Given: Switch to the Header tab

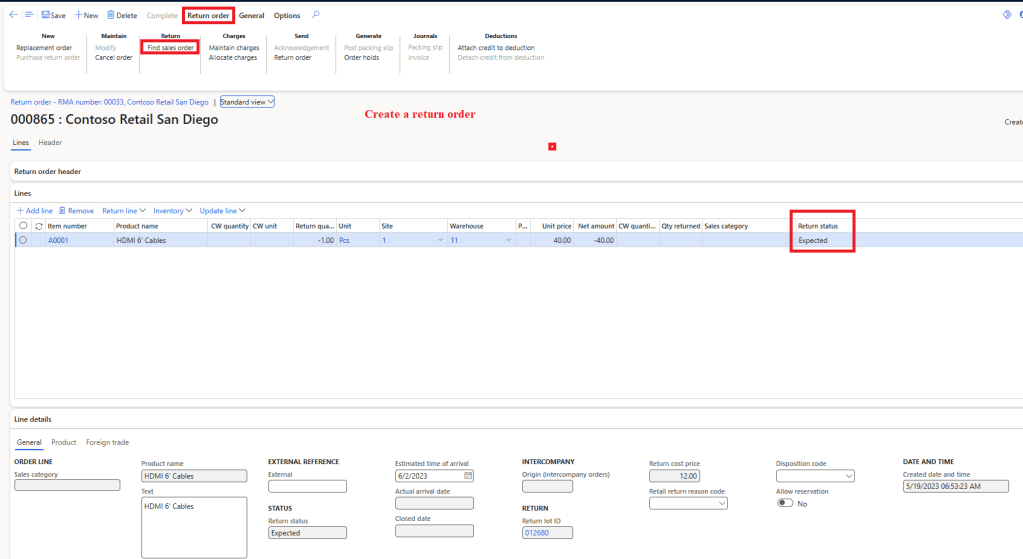Looking at the screenshot, I should (x=50, y=143).
